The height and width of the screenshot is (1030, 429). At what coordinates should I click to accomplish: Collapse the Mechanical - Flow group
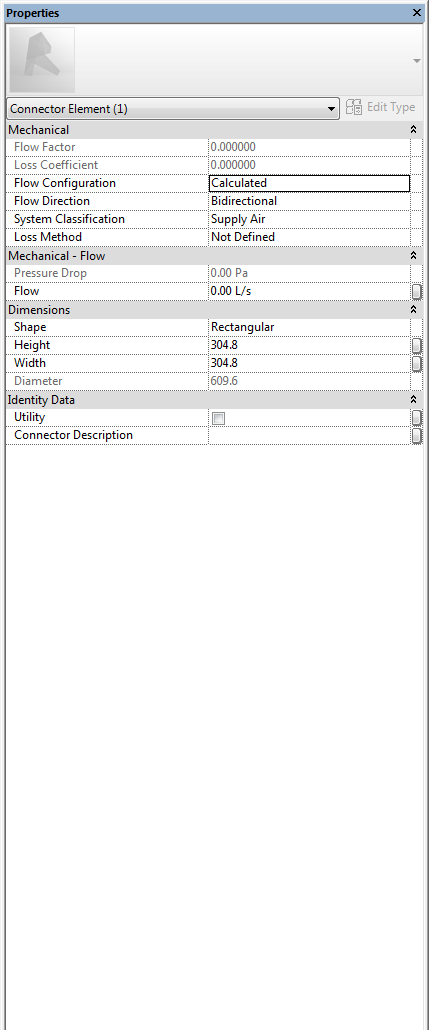[x=413, y=256]
